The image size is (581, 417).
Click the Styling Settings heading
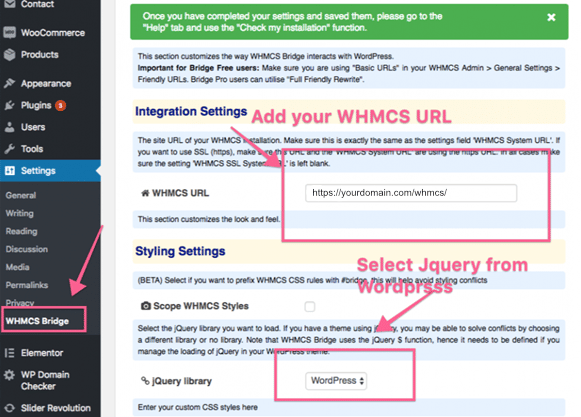[180, 251]
